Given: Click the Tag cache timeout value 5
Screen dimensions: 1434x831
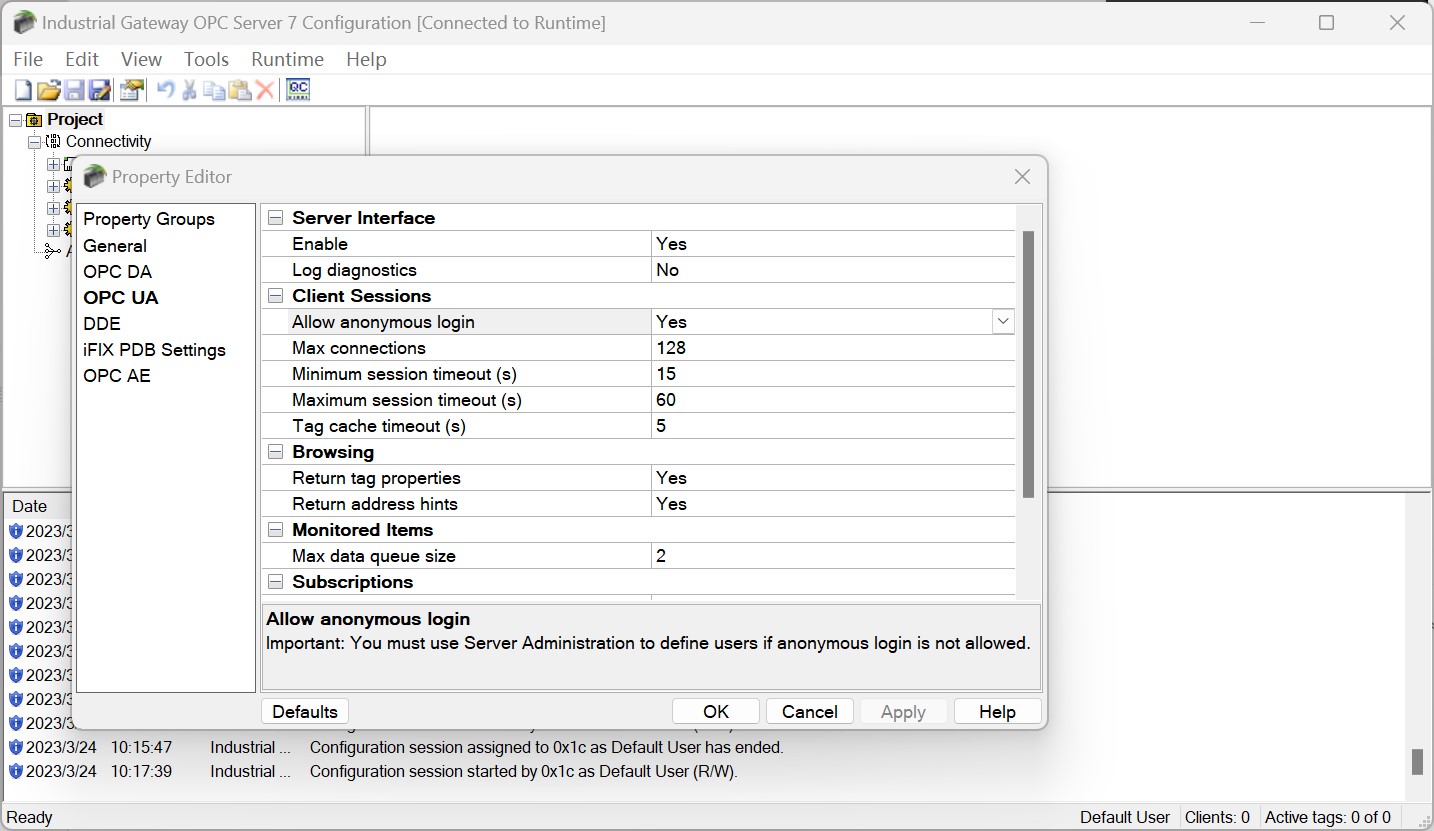Looking at the screenshot, I should tap(833, 426).
